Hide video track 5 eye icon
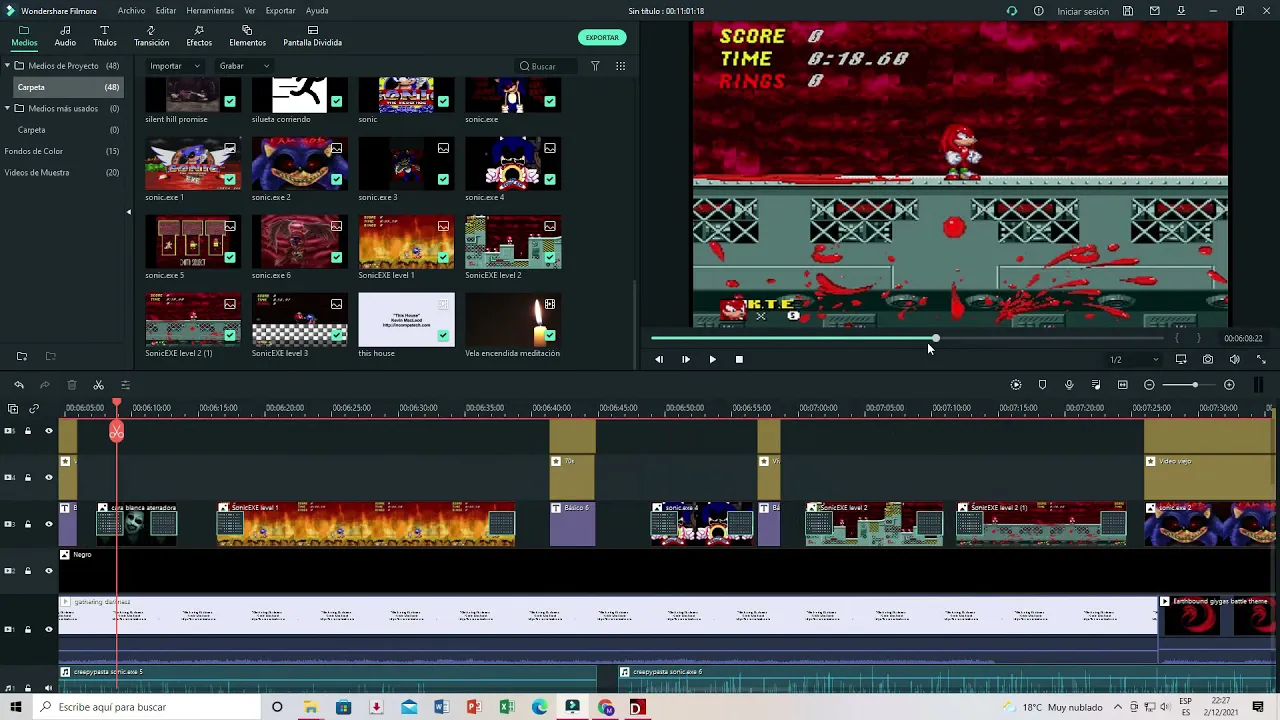1280x720 pixels. click(48, 431)
